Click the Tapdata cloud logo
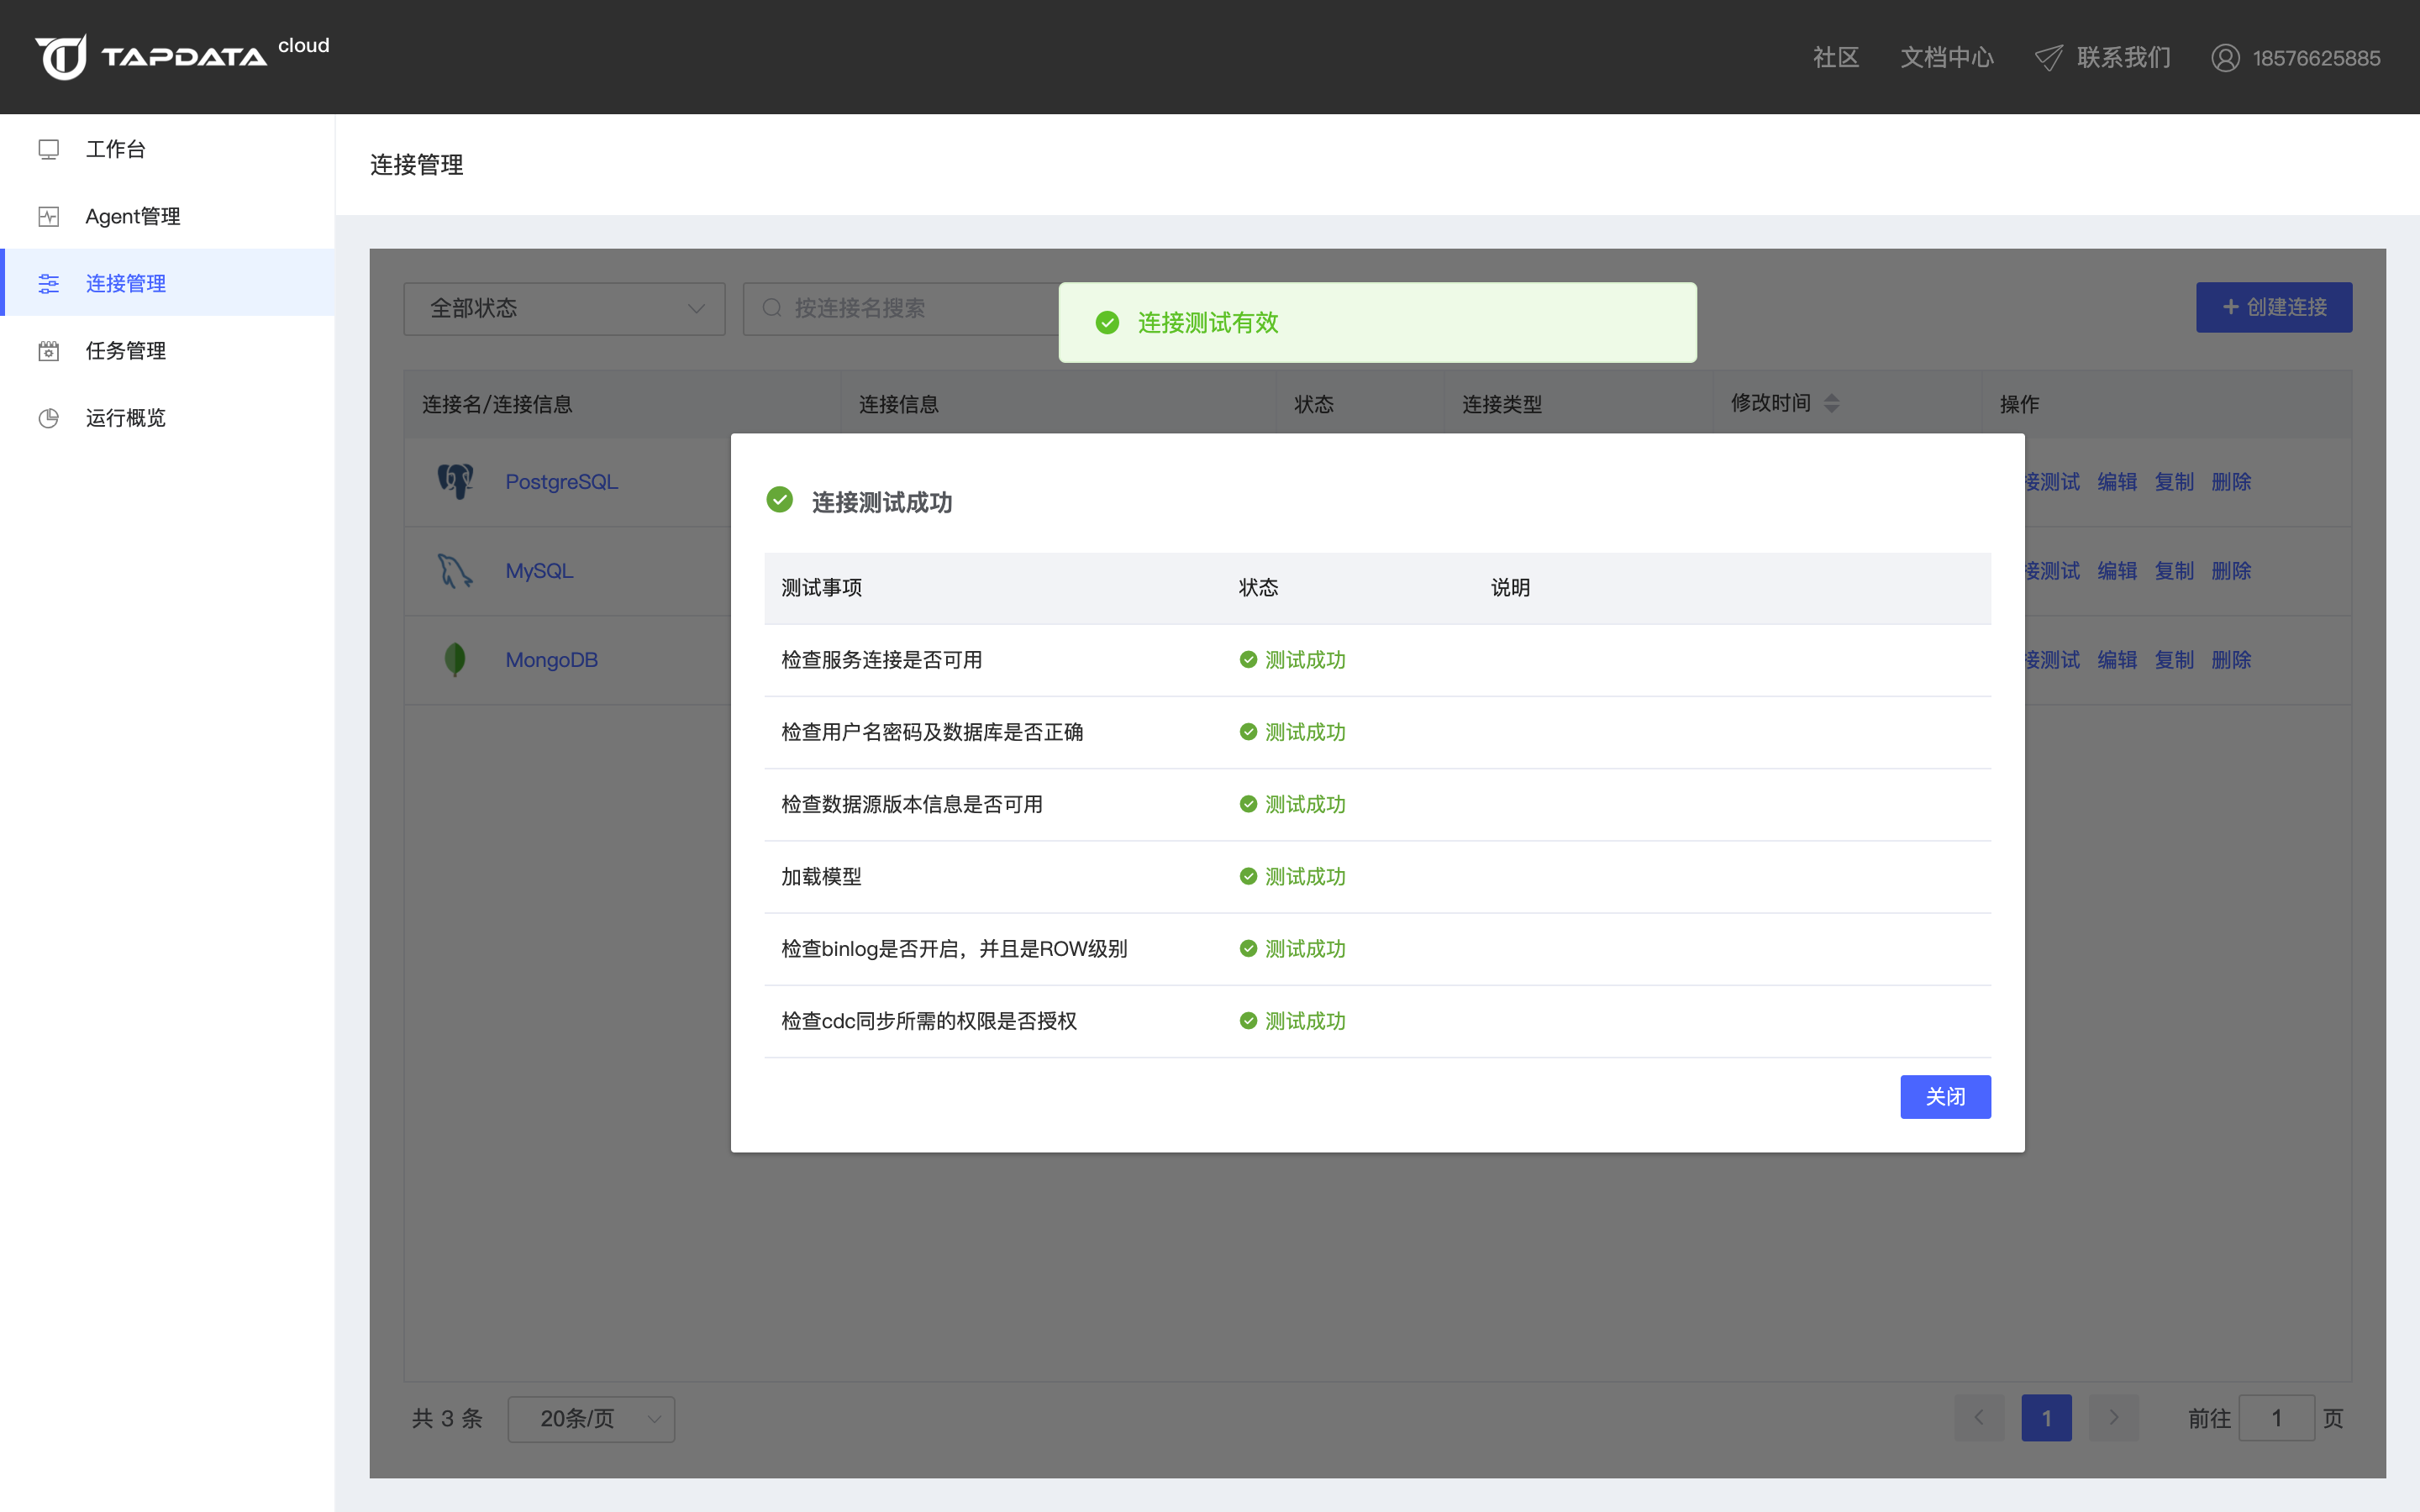This screenshot has height=1512, width=2420. click(x=182, y=57)
